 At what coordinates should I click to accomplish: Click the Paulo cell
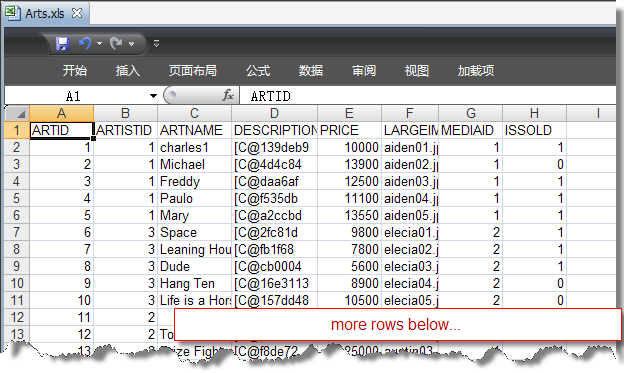(x=195, y=198)
